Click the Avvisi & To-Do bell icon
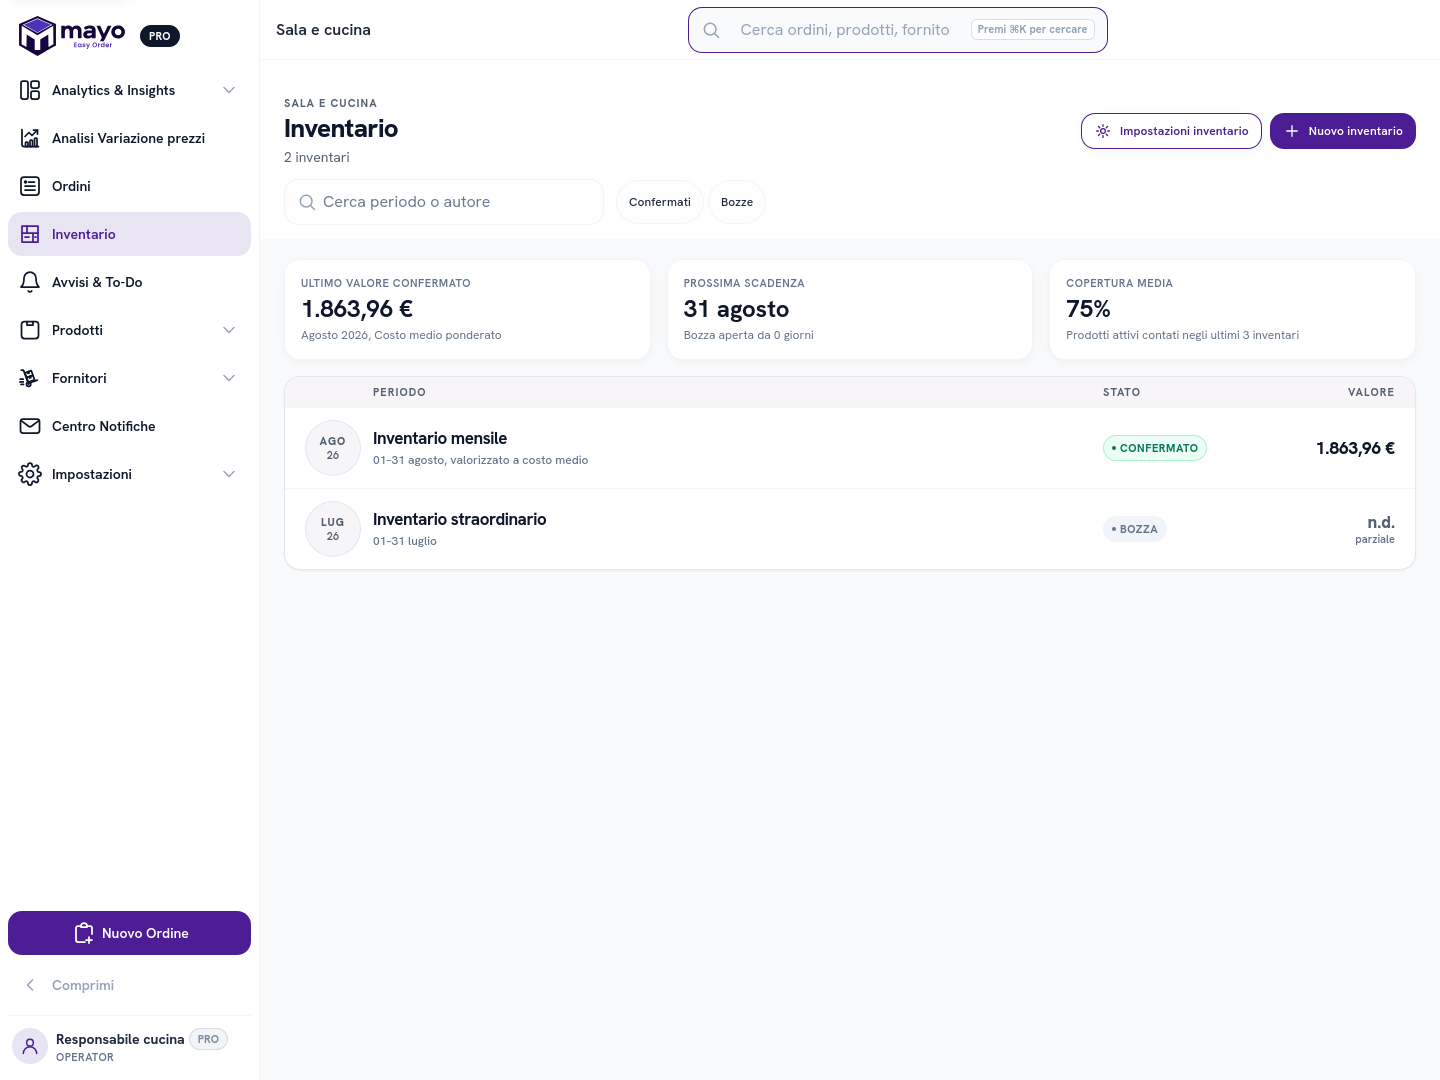The image size is (1440, 1080). [x=30, y=282]
